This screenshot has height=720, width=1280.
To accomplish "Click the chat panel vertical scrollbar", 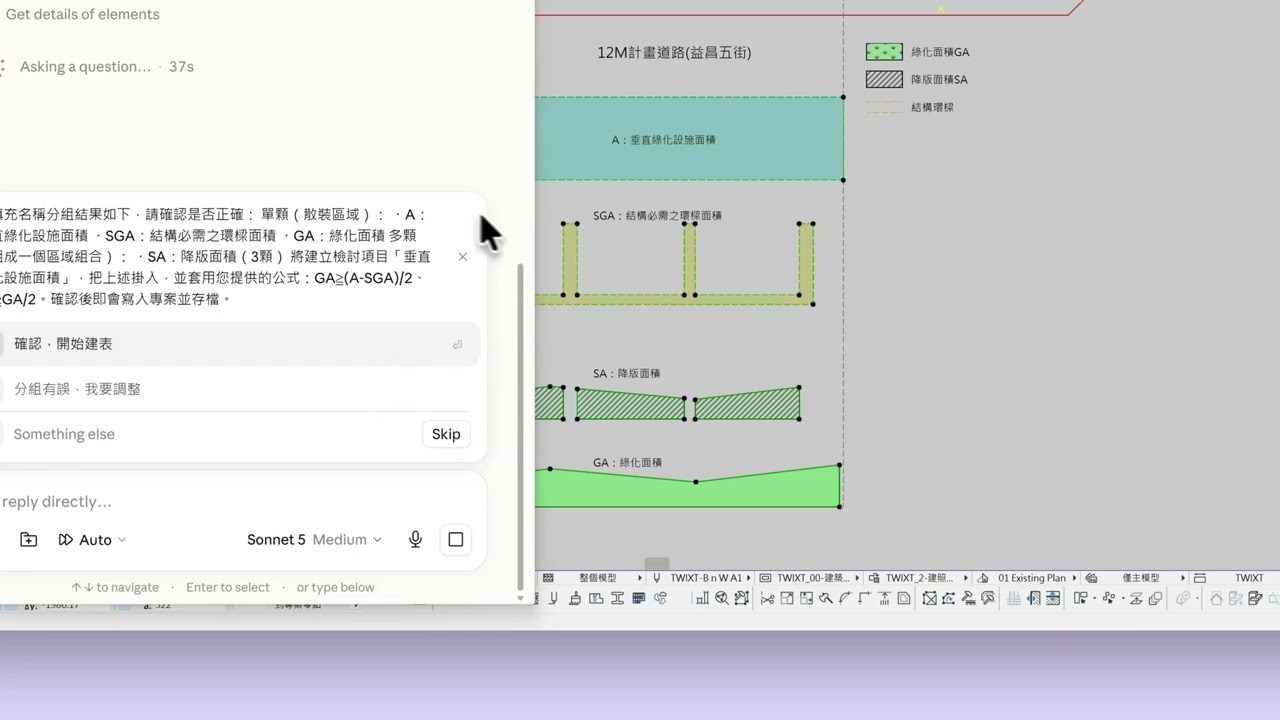I will coord(519,427).
